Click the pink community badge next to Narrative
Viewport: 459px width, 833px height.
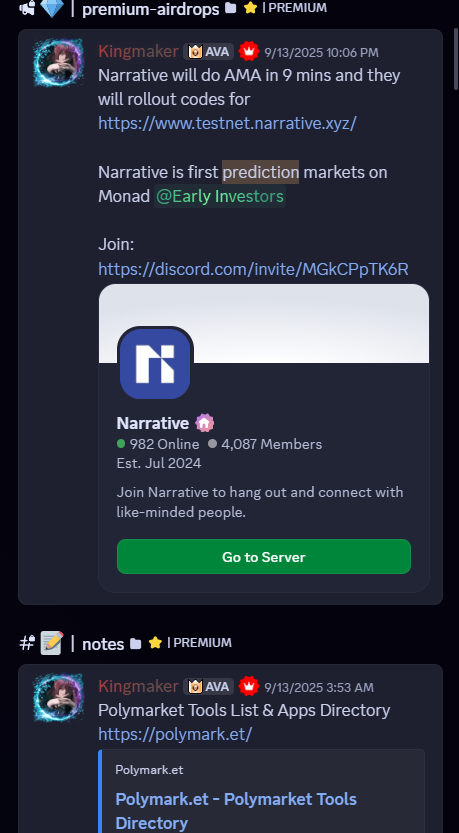coord(205,423)
